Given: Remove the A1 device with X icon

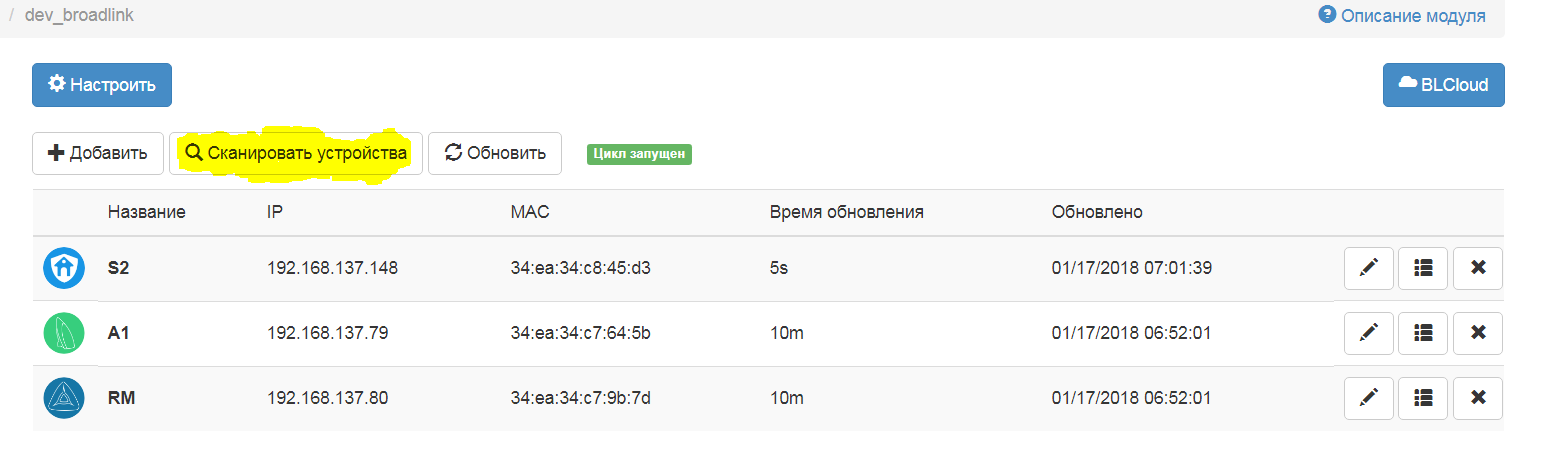Looking at the screenshot, I should point(1478,333).
